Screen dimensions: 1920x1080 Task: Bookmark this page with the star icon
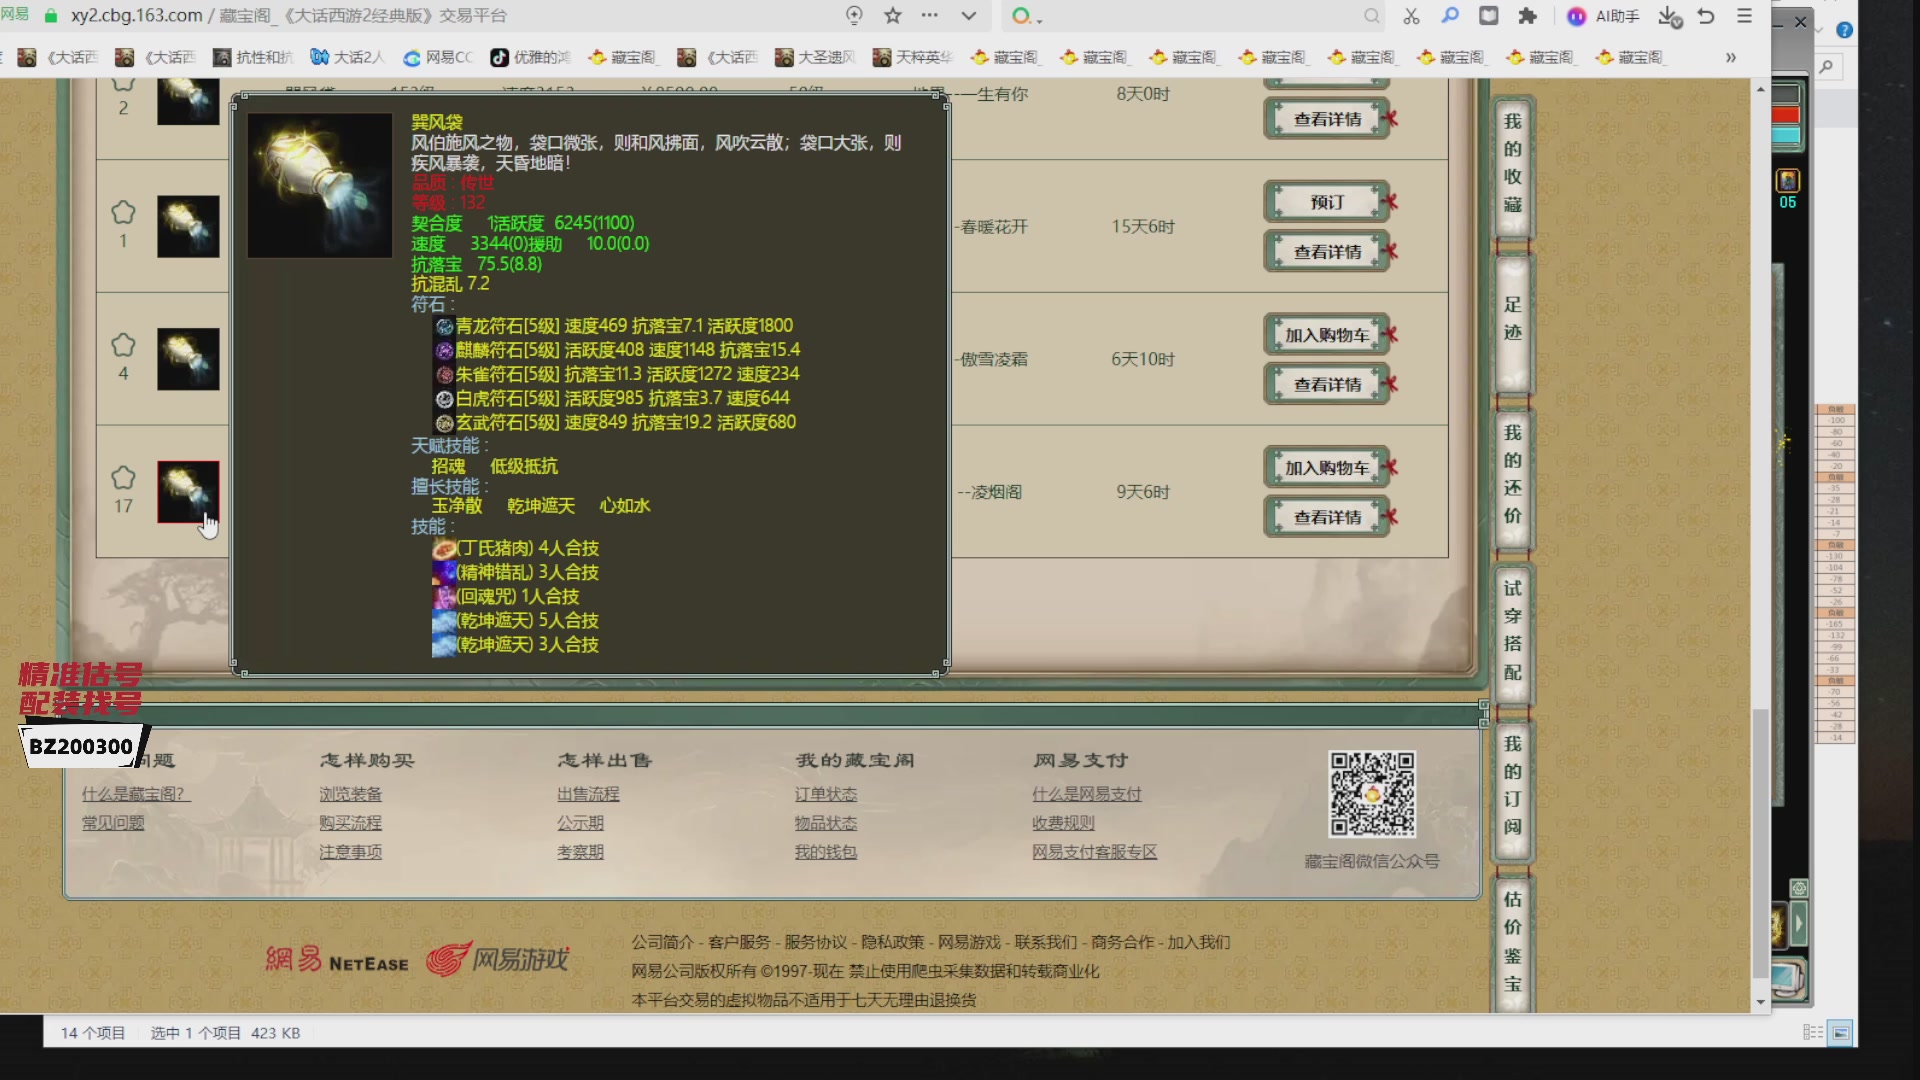pyautogui.click(x=893, y=16)
